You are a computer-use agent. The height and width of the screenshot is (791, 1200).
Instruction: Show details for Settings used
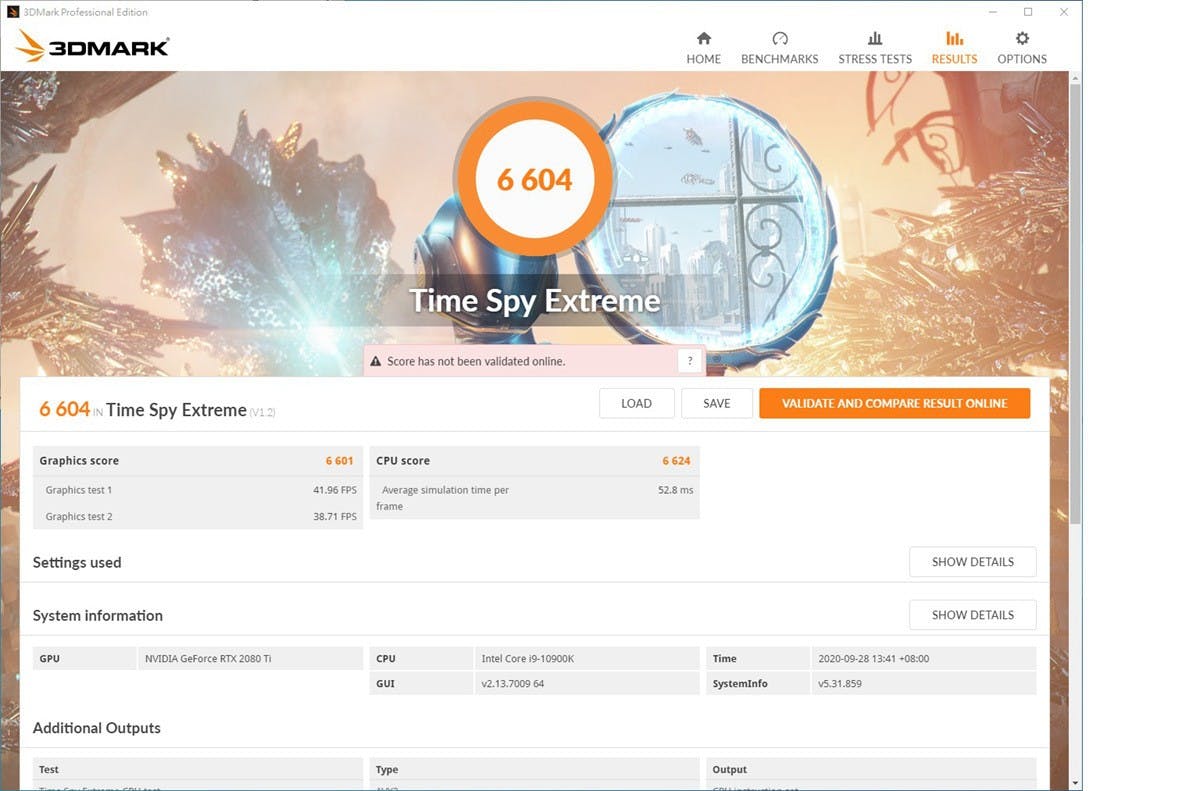[972, 562]
